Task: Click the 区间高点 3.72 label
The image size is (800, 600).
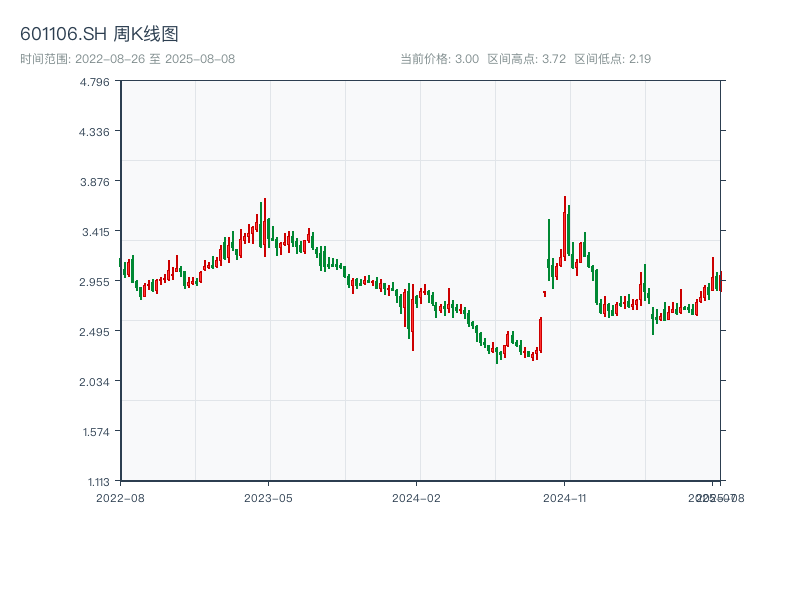Action: (526, 59)
